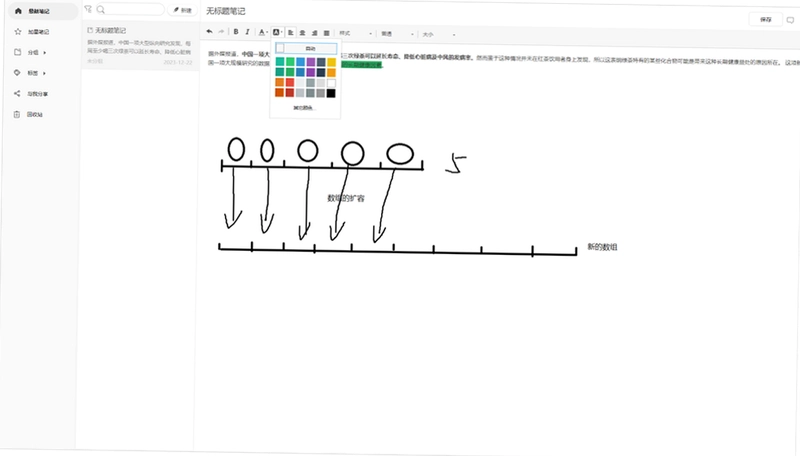
Task: Open the shared-with-me section
Action: [x=31, y=94]
